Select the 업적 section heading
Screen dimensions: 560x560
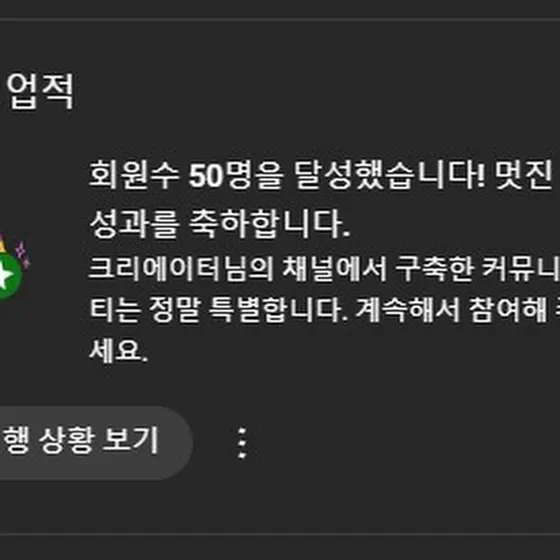[x=40, y=91]
